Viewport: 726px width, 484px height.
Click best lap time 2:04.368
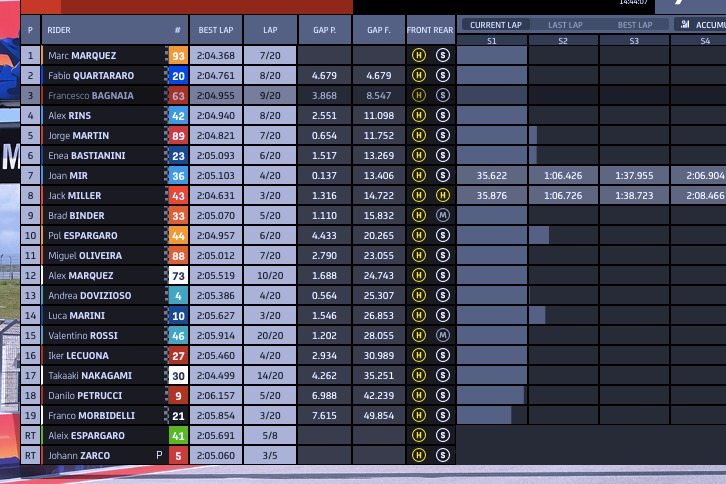216,56
